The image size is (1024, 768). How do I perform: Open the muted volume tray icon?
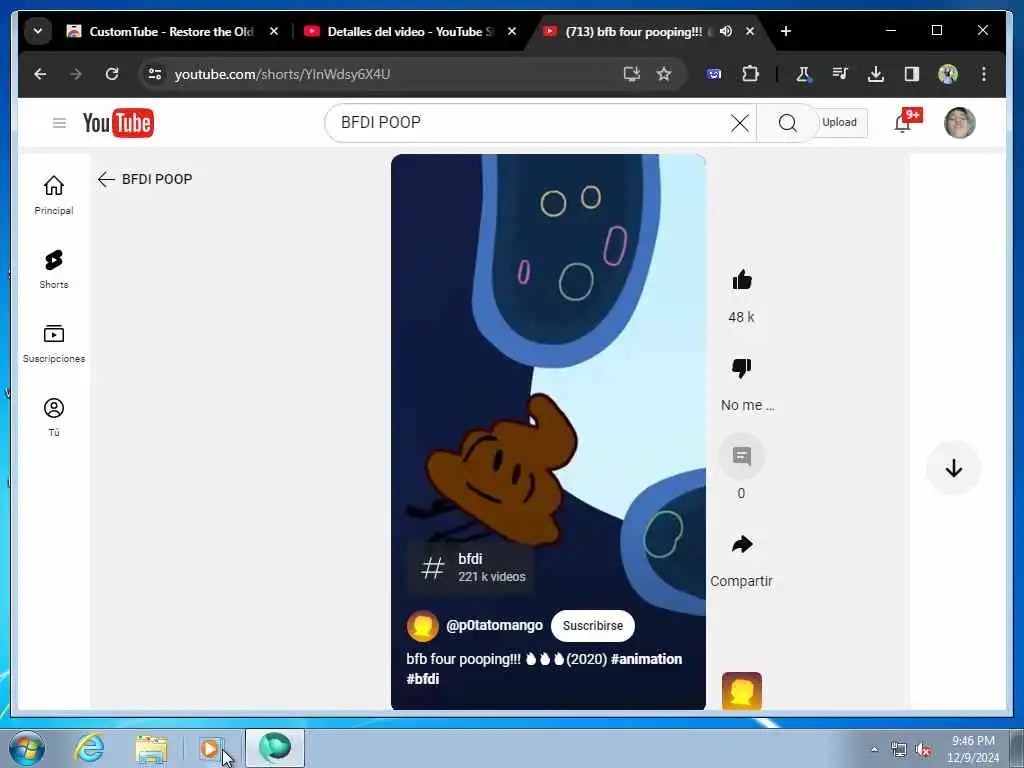tap(923, 750)
